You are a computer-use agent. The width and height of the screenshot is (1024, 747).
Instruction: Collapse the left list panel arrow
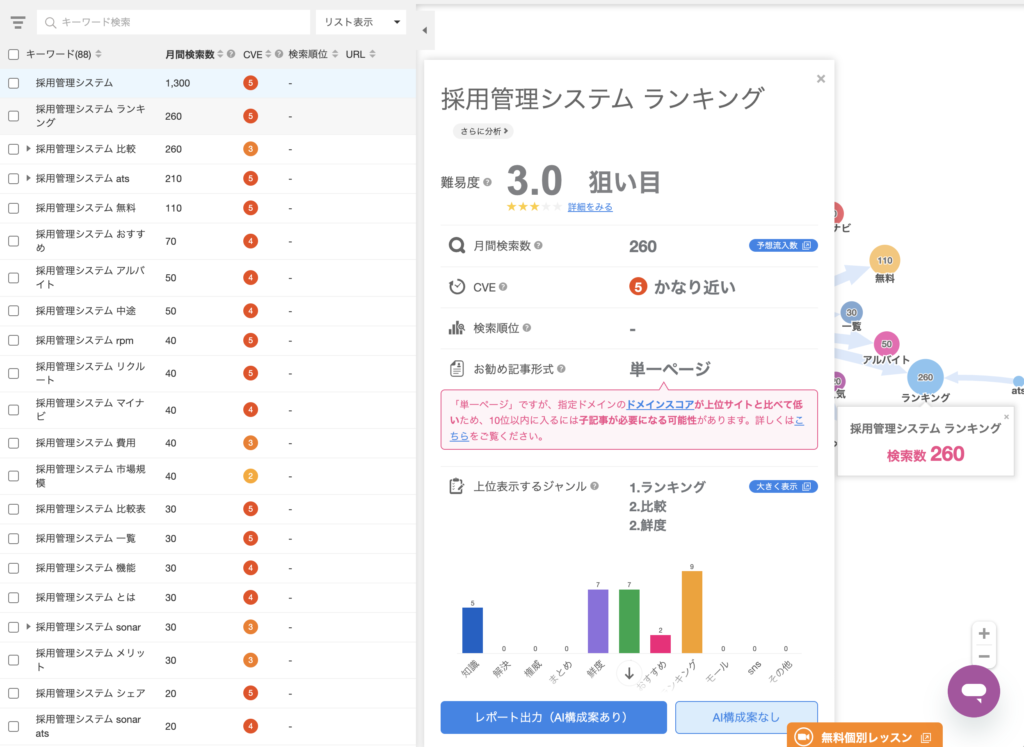(424, 30)
